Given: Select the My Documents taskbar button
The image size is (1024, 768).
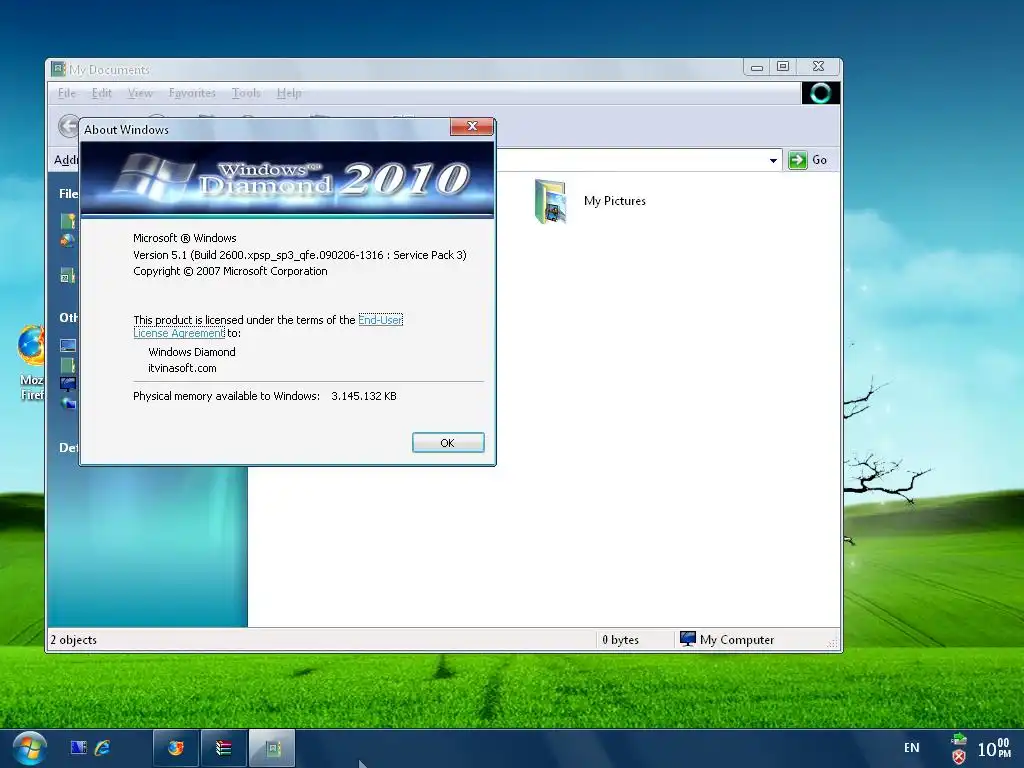Looking at the screenshot, I should (272, 748).
